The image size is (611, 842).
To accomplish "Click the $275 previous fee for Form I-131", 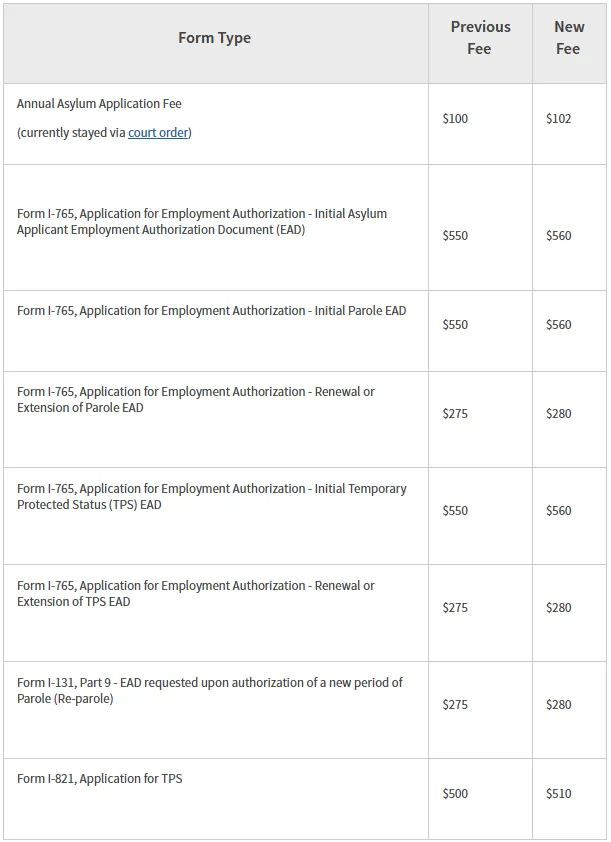I will [455, 705].
